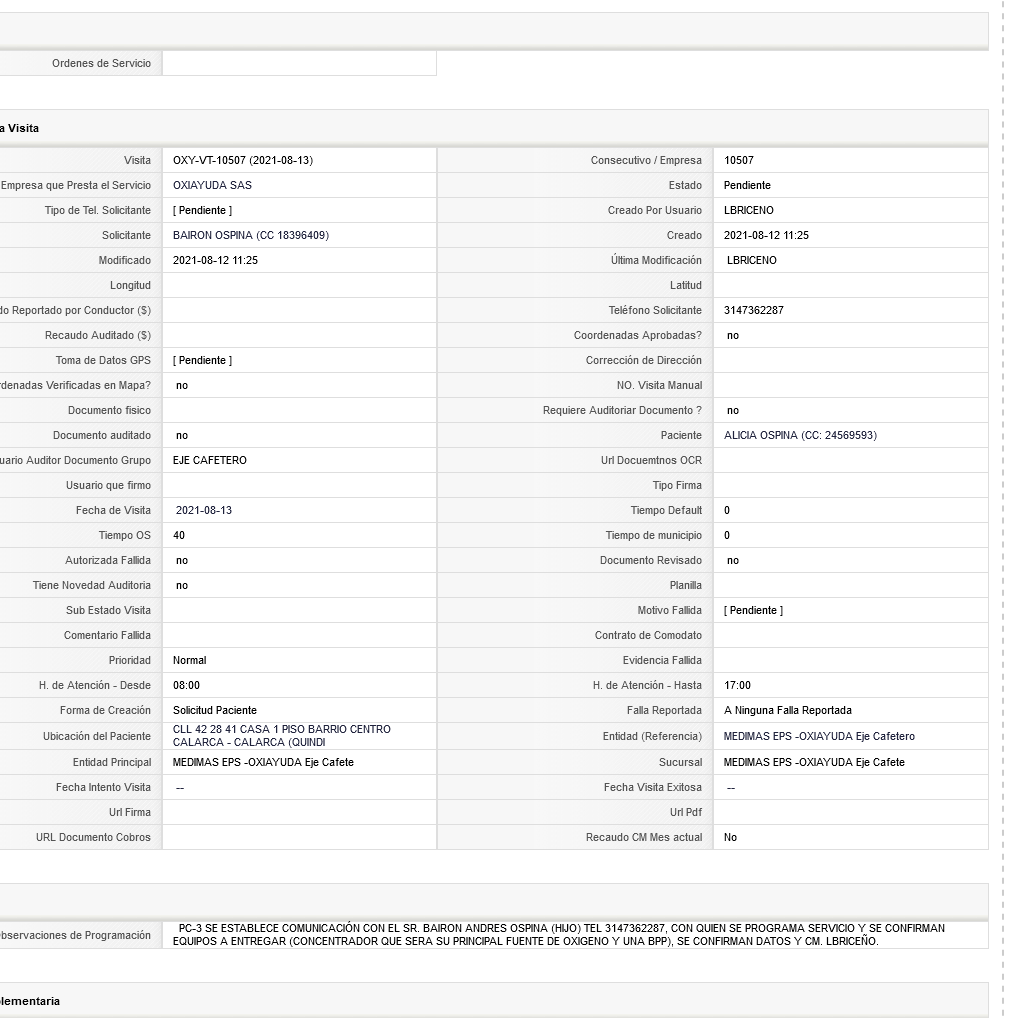Click the 'Url Pdf' label

point(686,812)
